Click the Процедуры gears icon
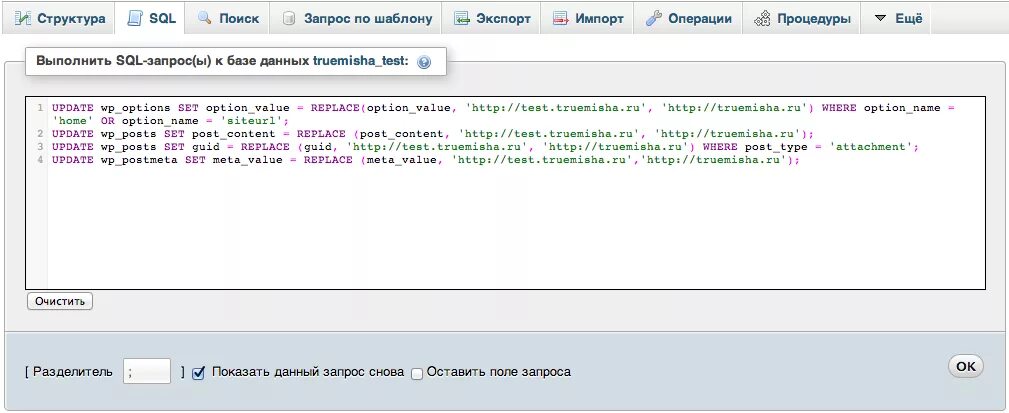1009x413 pixels. pyautogui.click(x=762, y=19)
